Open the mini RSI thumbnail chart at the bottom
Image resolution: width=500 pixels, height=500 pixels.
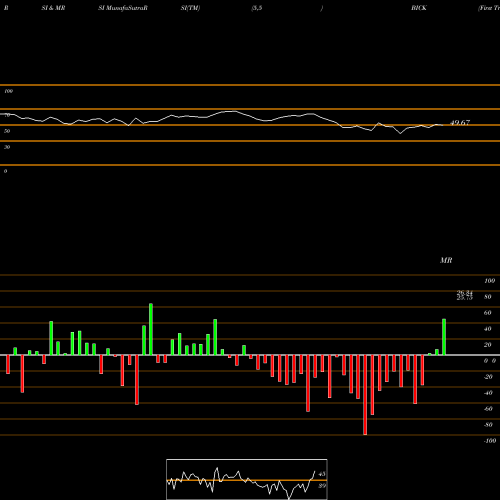247,479
